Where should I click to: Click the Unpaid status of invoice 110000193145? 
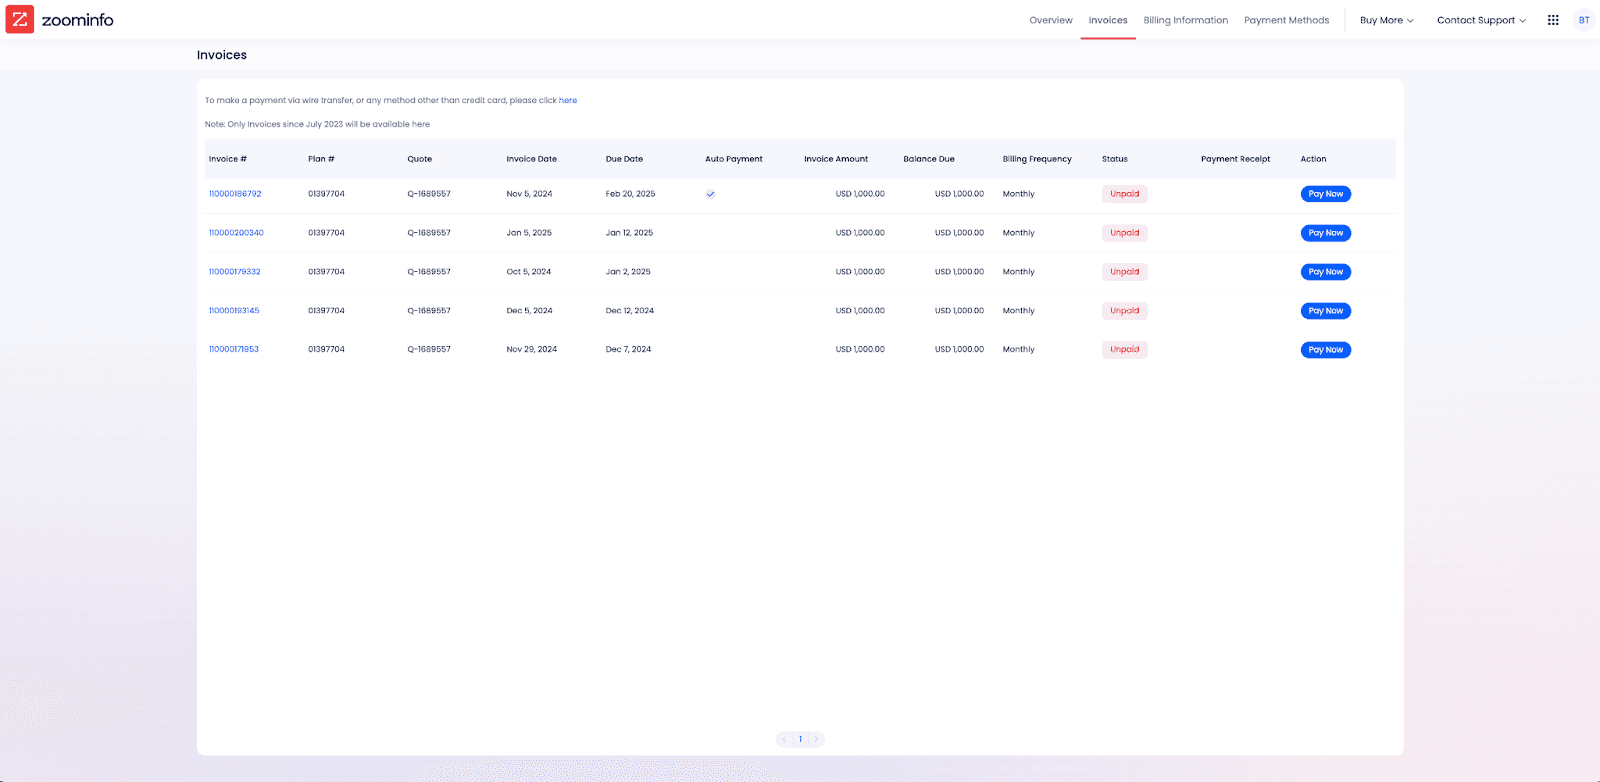tap(1125, 311)
